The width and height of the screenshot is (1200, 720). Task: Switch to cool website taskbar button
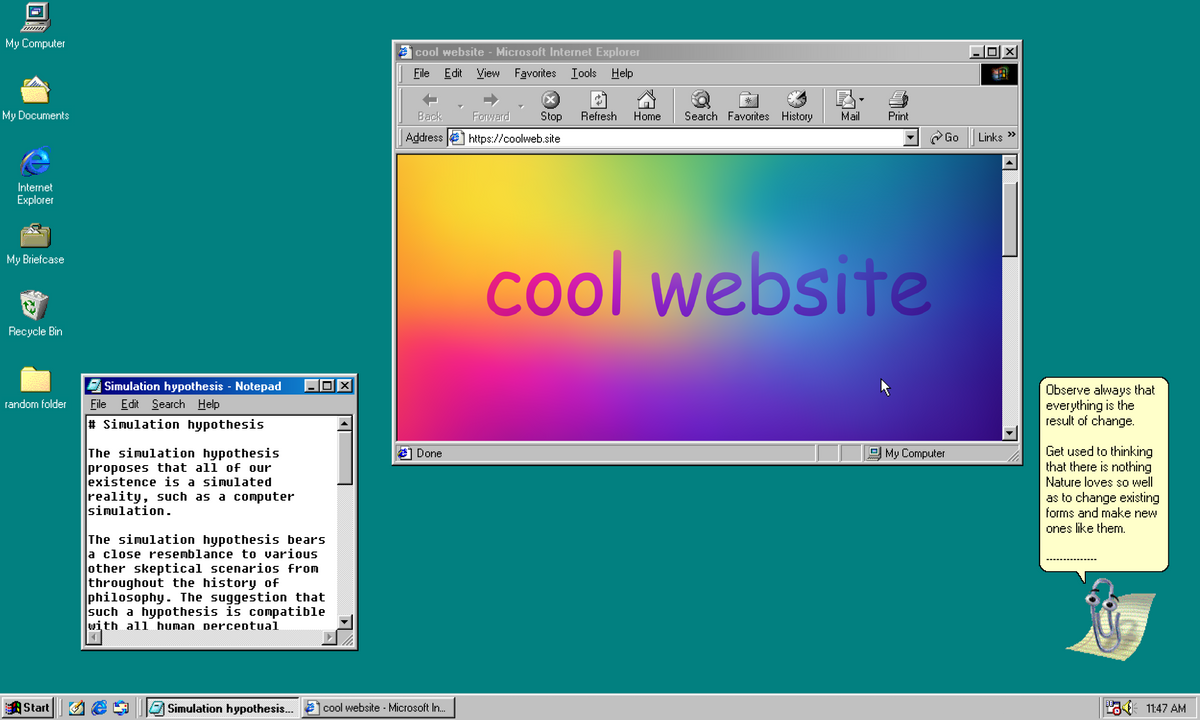pos(378,708)
